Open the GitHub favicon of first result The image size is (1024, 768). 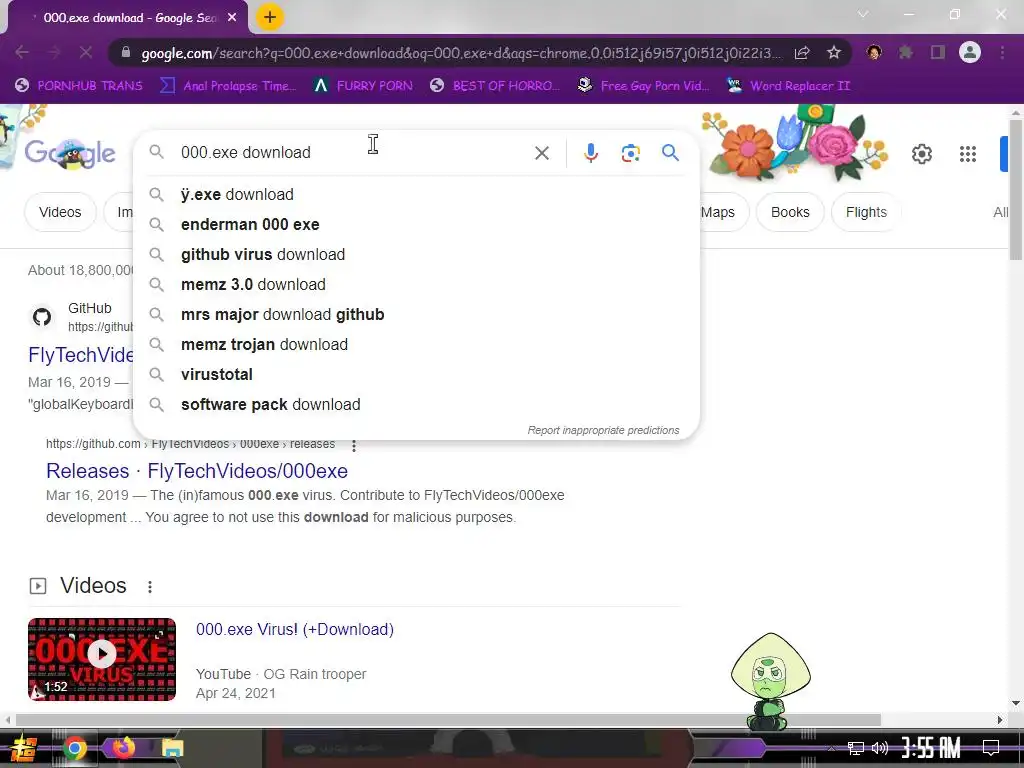42,317
